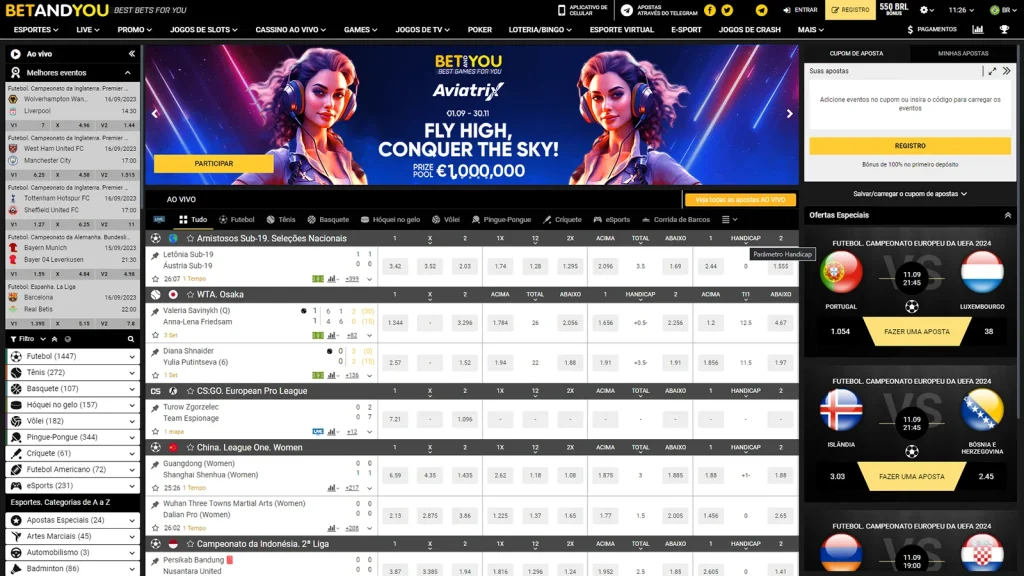Favorite CS:GO European Pro League star
This screenshot has width=1024, height=576.
point(190,391)
